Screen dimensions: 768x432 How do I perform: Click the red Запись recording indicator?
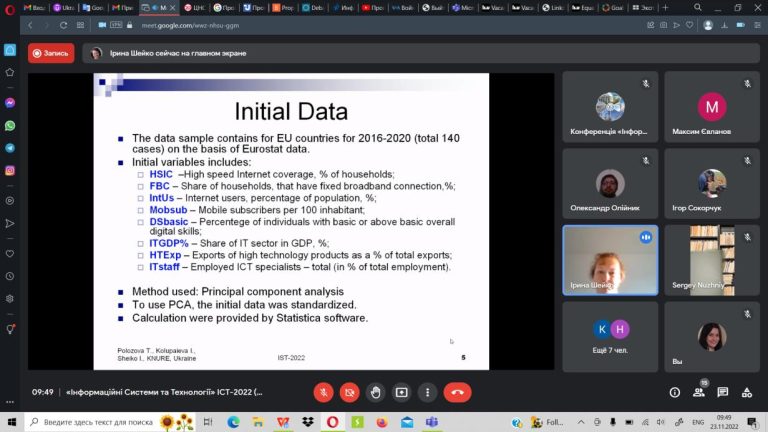[51, 53]
